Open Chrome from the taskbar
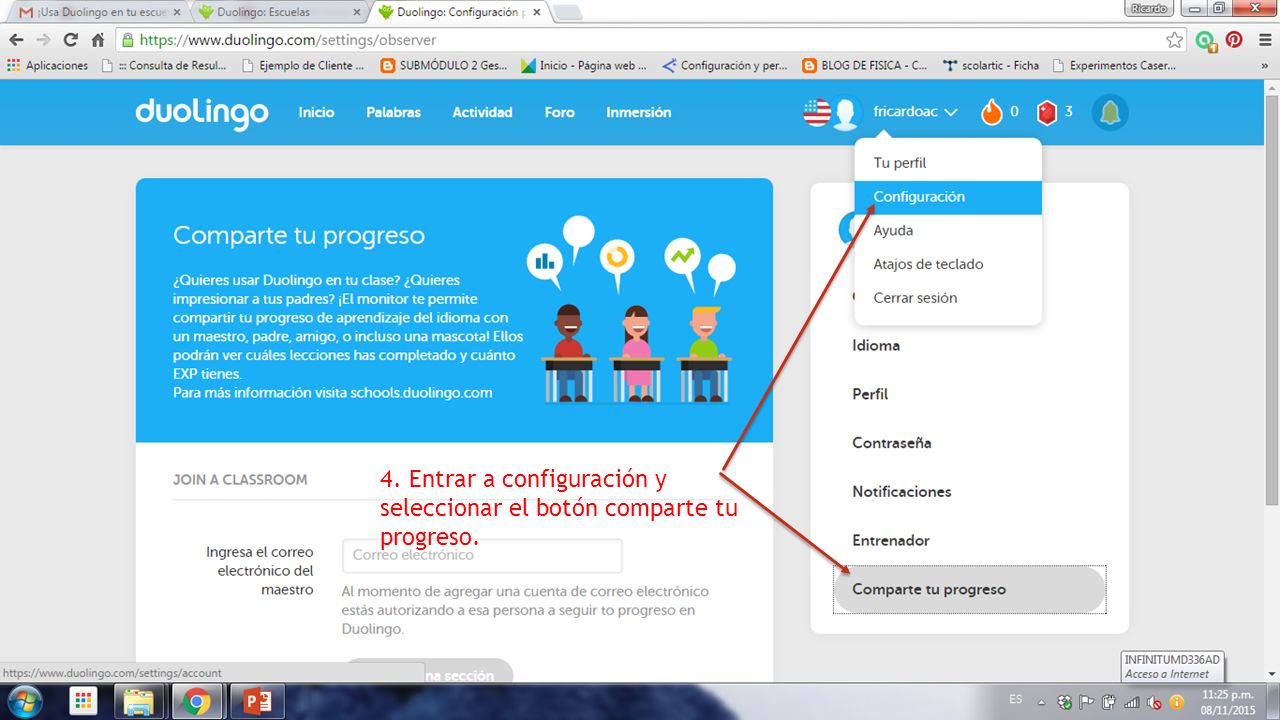1280x720 pixels. click(197, 702)
